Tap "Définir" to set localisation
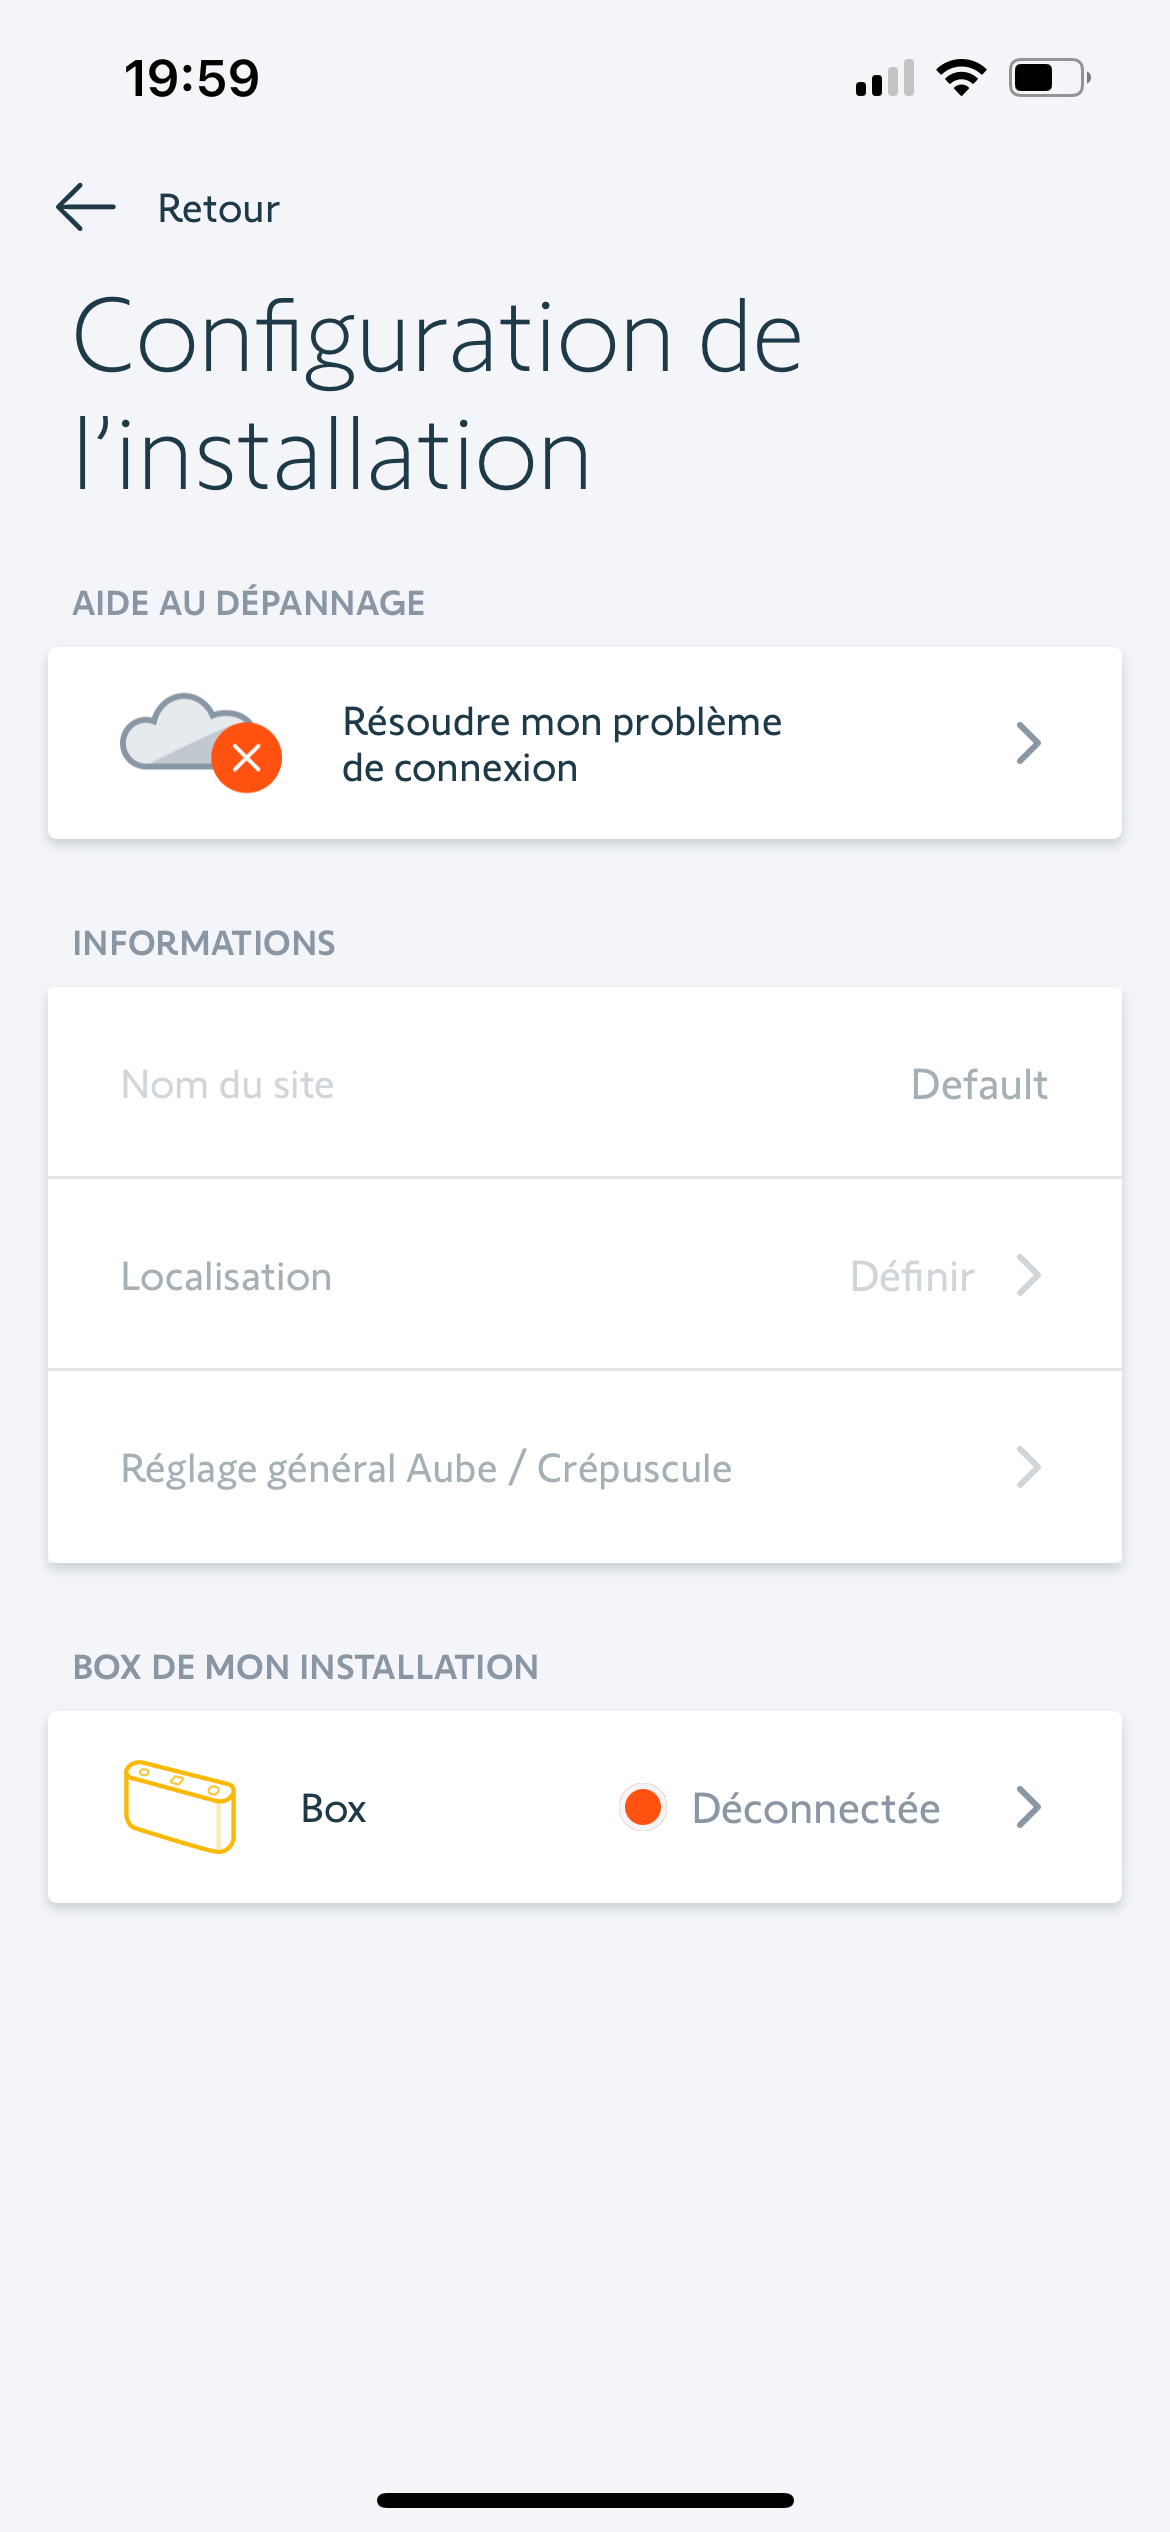The width and height of the screenshot is (1170, 2532). (912, 1277)
